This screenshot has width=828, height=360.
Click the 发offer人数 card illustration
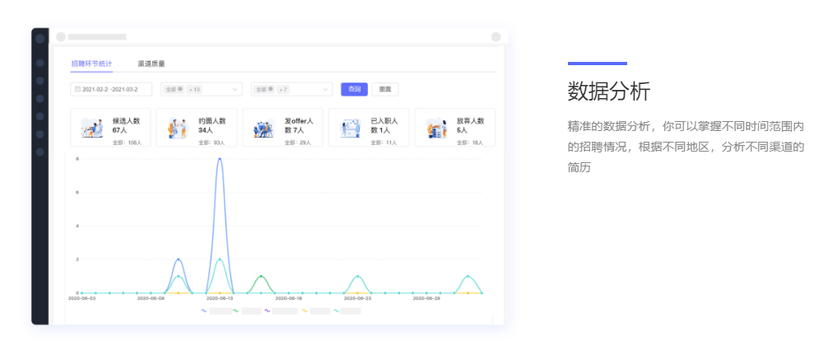tap(264, 129)
